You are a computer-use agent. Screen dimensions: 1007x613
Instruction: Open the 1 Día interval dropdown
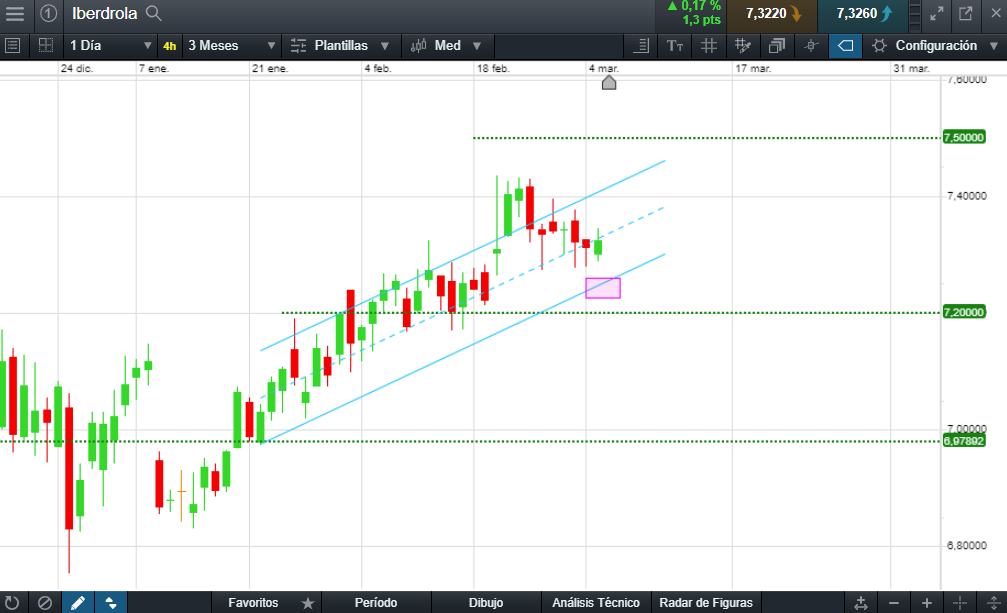[110, 46]
